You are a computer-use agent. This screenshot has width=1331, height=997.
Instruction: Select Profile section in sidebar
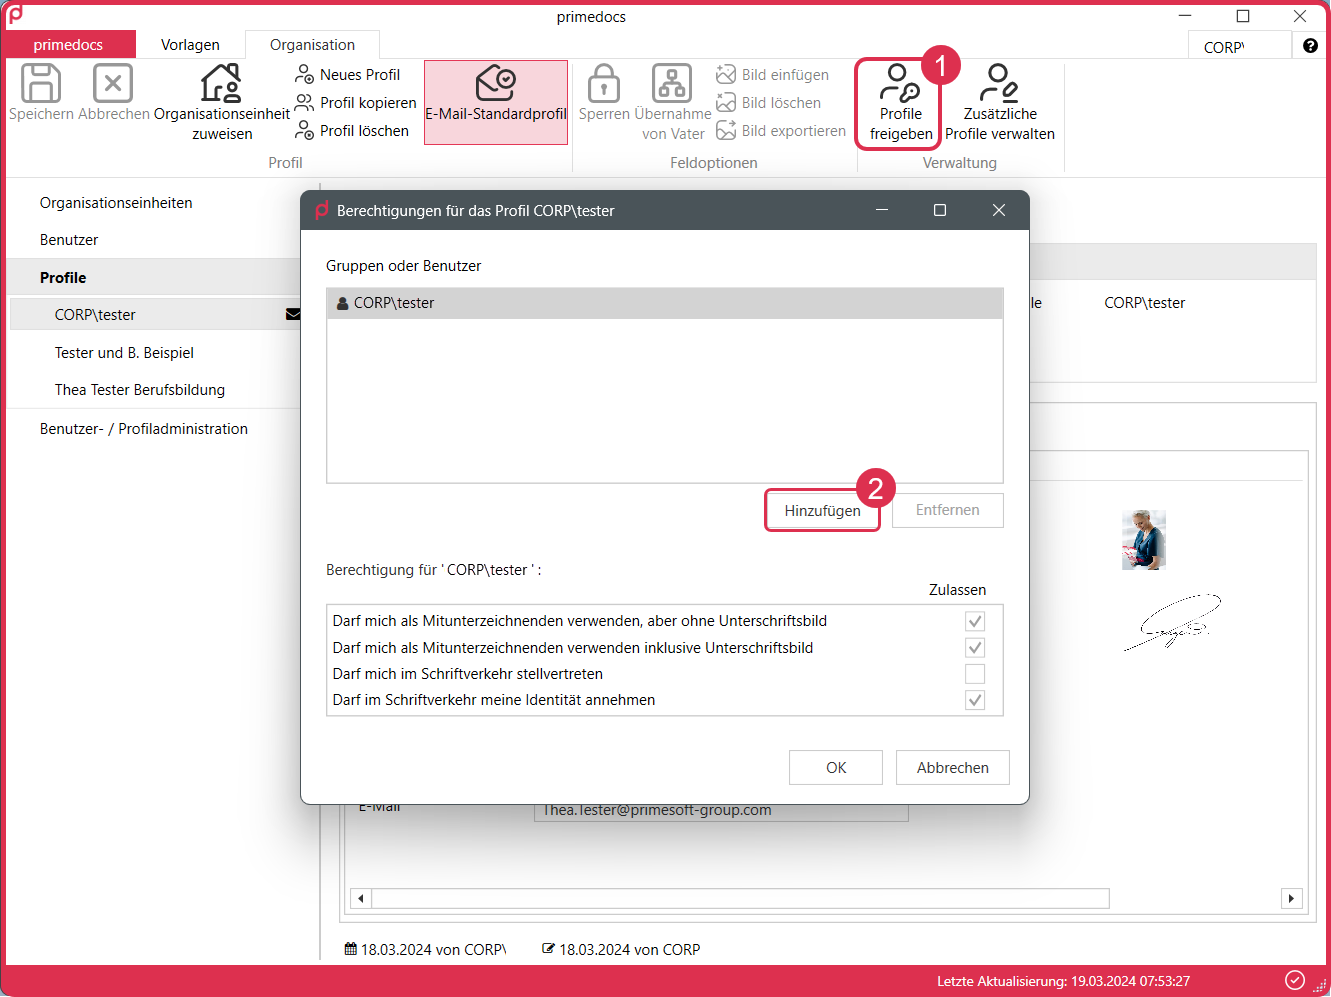(x=155, y=277)
